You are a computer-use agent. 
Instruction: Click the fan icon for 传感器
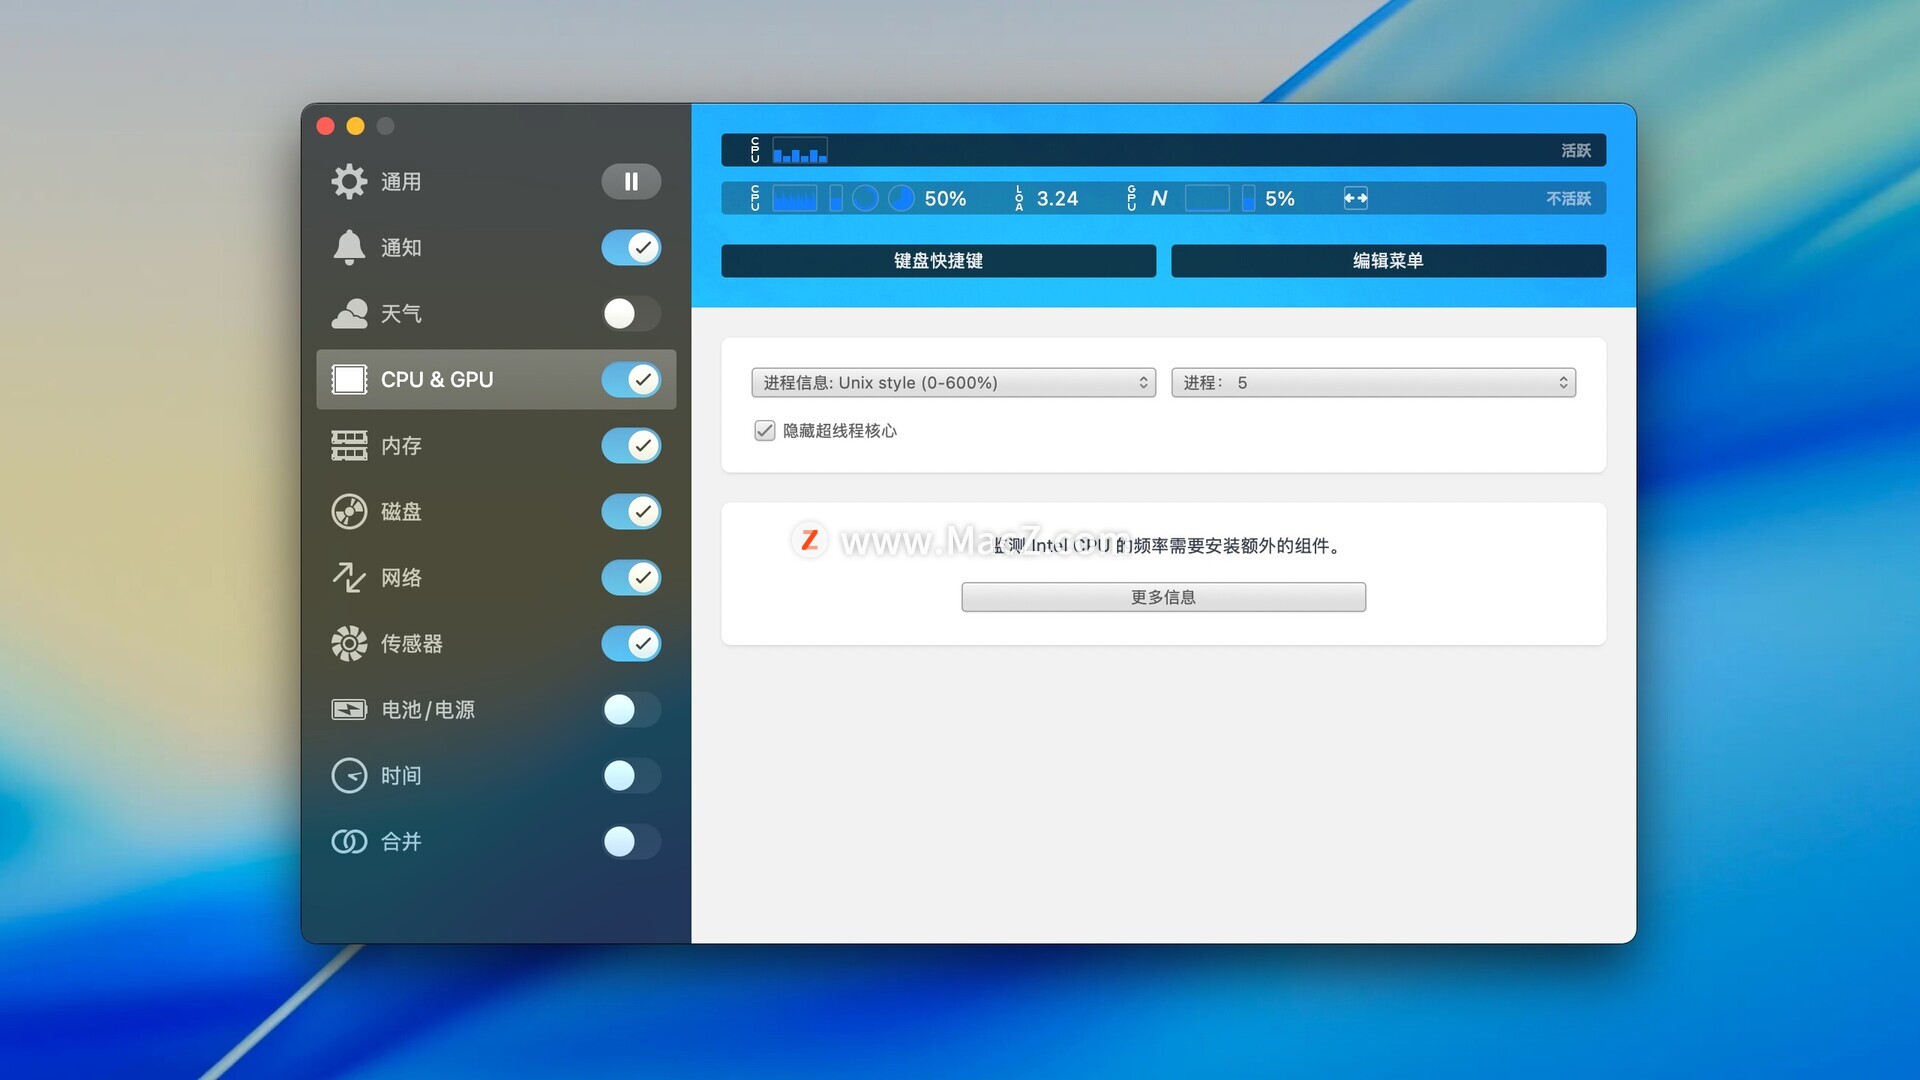pyautogui.click(x=349, y=643)
